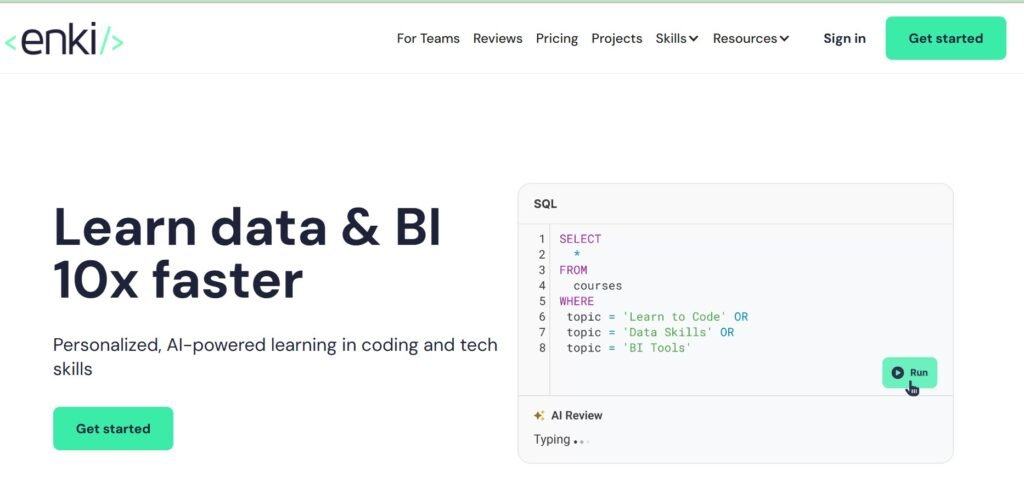1024x481 pixels.
Task: Click line number 8 in editor gutter
Action: (x=541, y=349)
